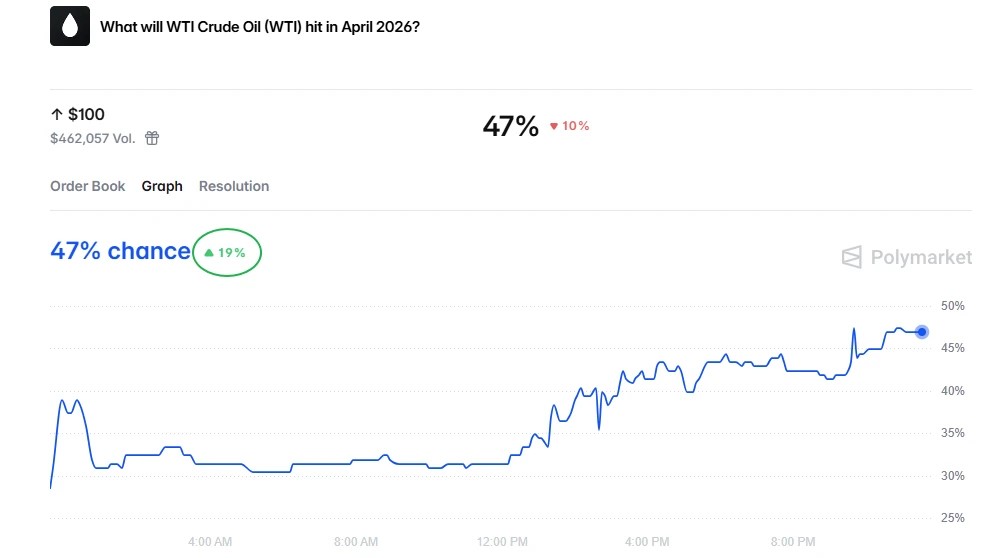Switch to the Graph tab
This screenshot has width=1000, height=558.
(x=162, y=186)
